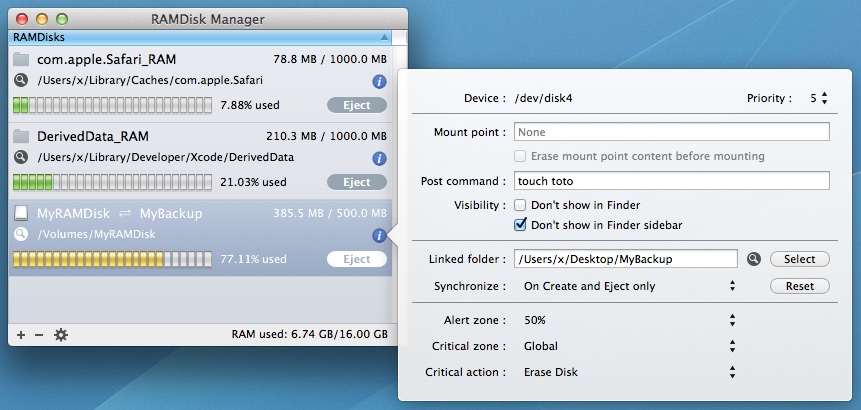
Task: Click the Reset button
Action: pyautogui.click(x=800, y=286)
